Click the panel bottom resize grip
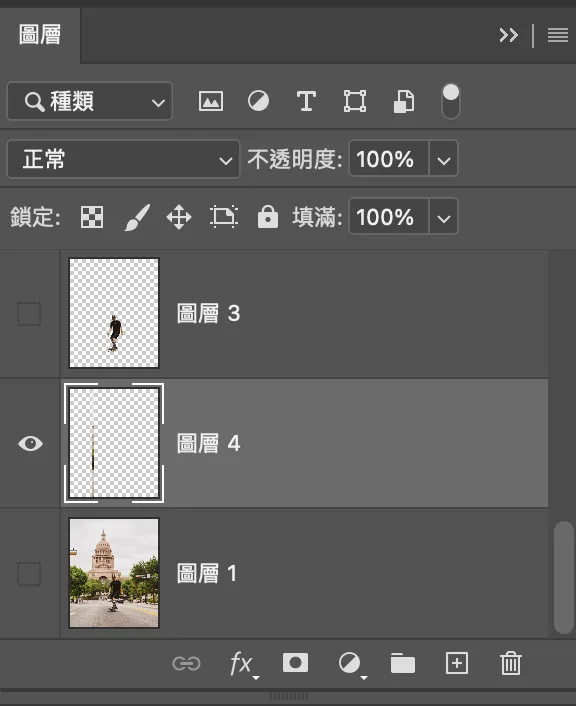The image size is (576, 706). pos(289,696)
